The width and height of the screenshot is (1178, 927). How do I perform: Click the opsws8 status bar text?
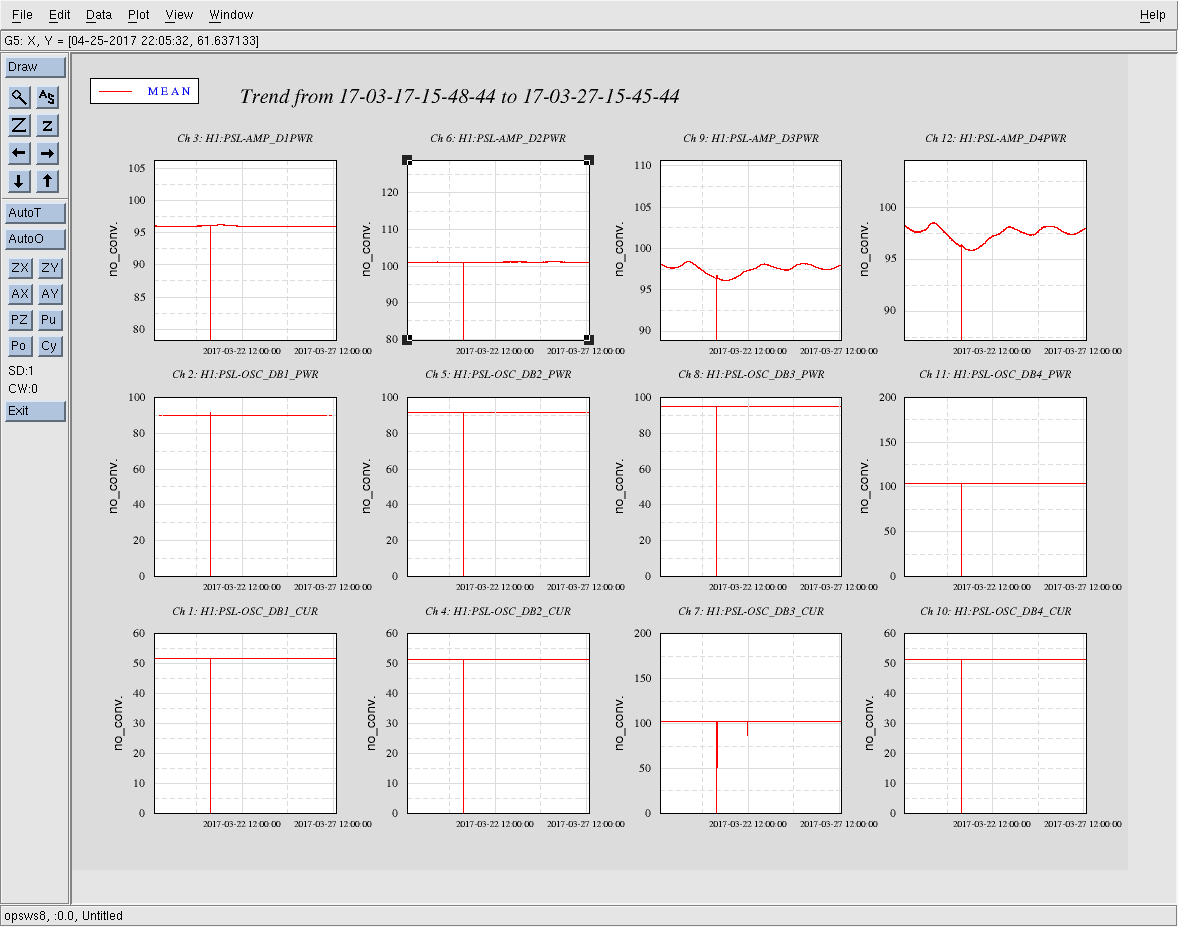63,915
